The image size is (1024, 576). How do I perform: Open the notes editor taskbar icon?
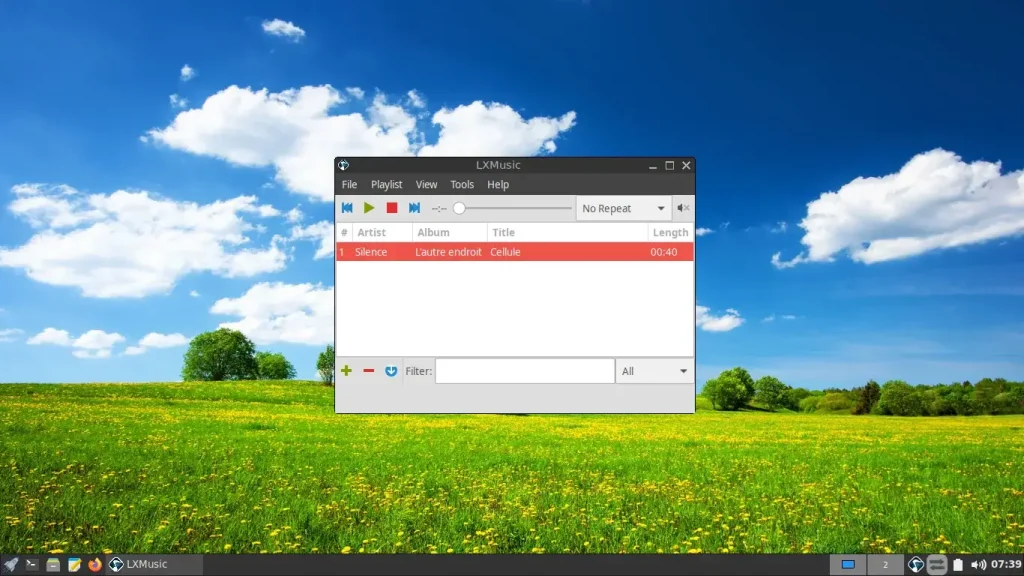(74, 564)
